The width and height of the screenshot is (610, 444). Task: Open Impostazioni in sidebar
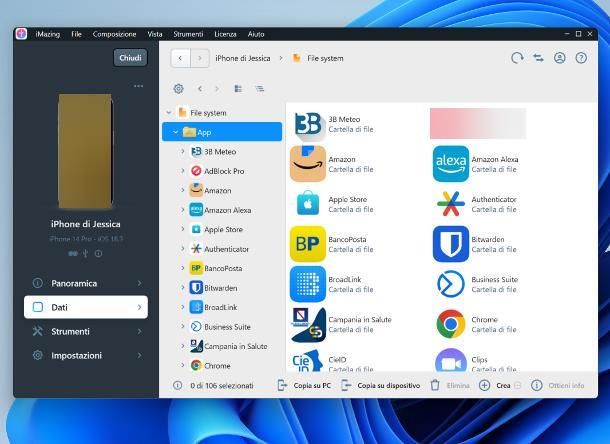86,355
